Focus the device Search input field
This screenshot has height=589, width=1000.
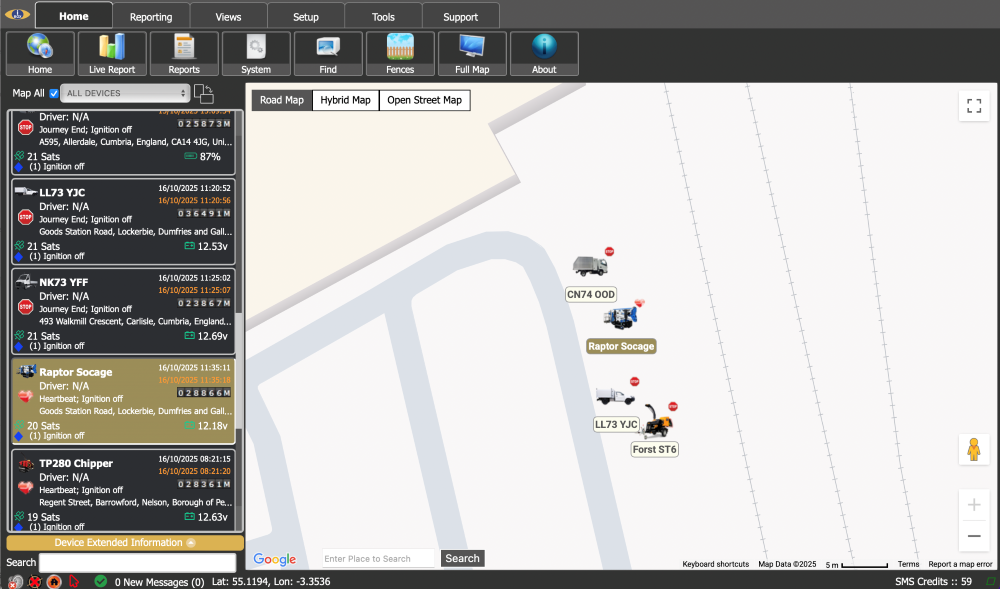(137, 562)
